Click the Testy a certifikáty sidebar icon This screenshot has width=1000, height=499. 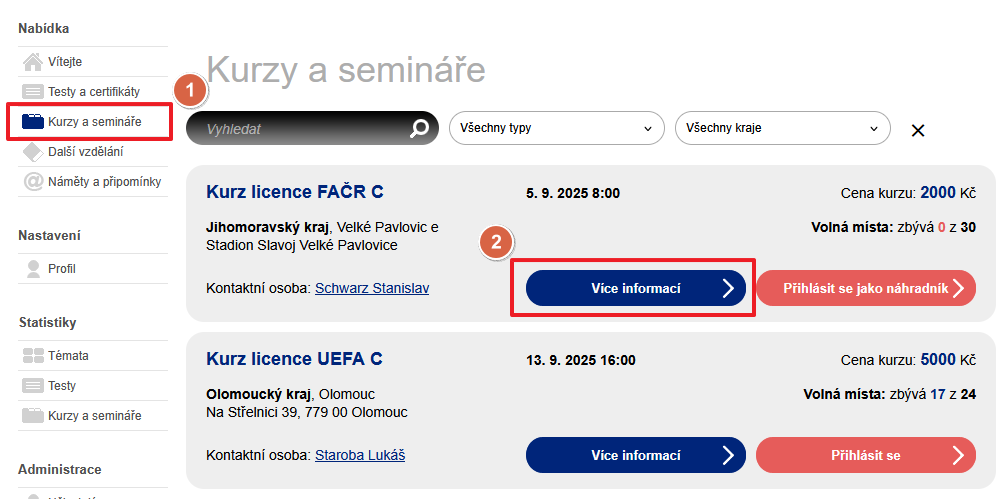(33, 92)
